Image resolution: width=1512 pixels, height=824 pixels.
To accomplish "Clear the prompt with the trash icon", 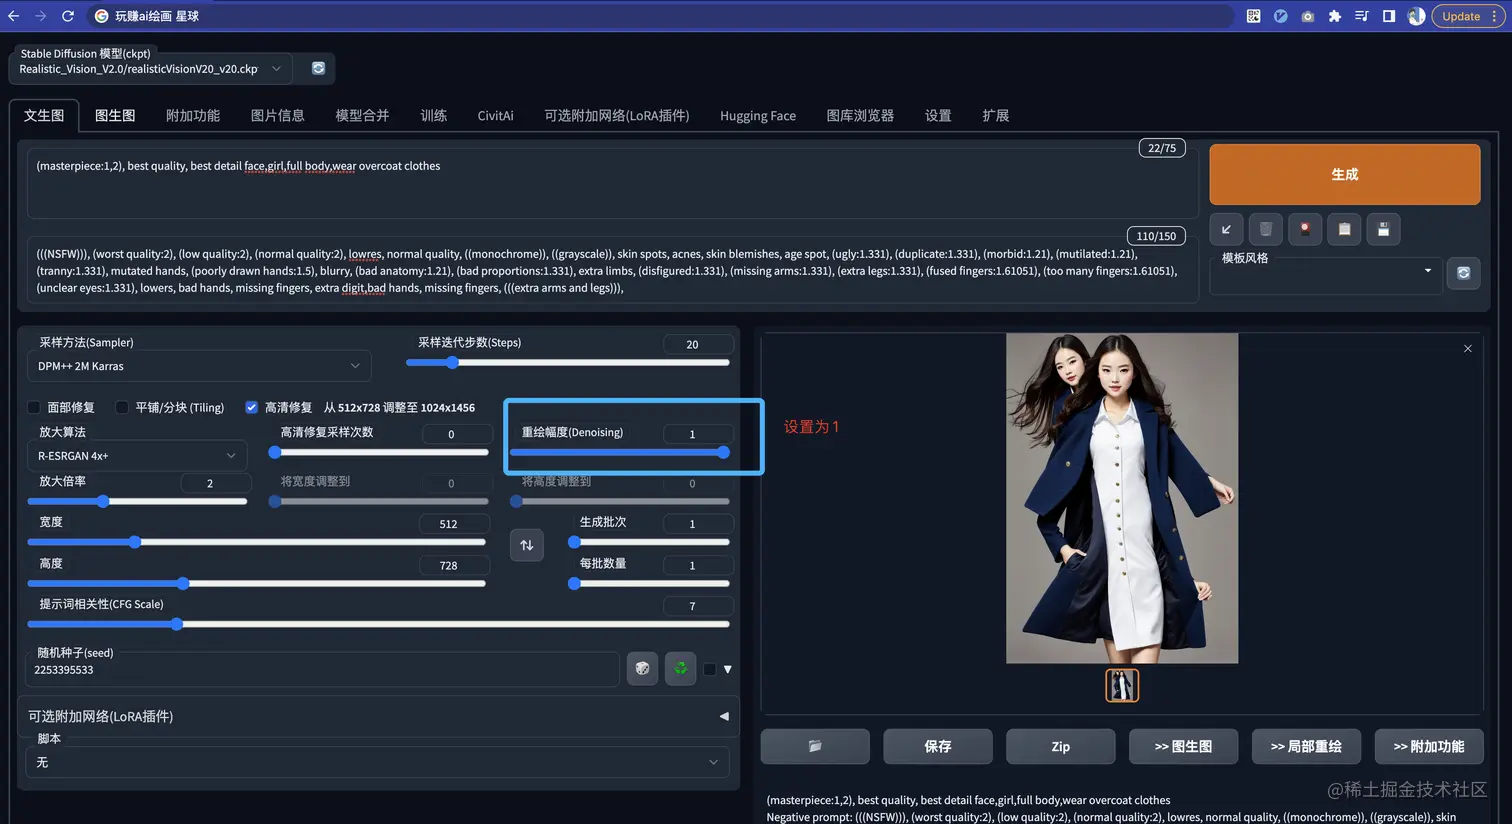I will tap(1265, 229).
